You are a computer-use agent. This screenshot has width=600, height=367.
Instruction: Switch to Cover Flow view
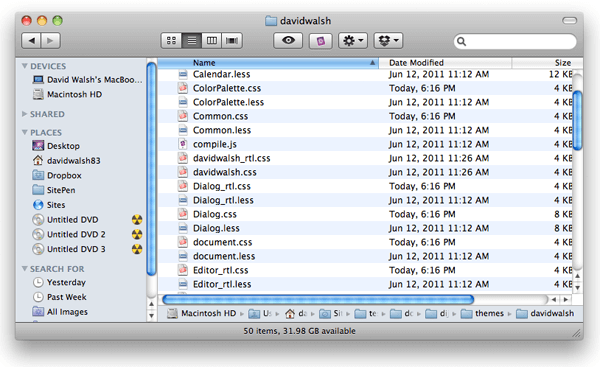(x=232, y=41)
